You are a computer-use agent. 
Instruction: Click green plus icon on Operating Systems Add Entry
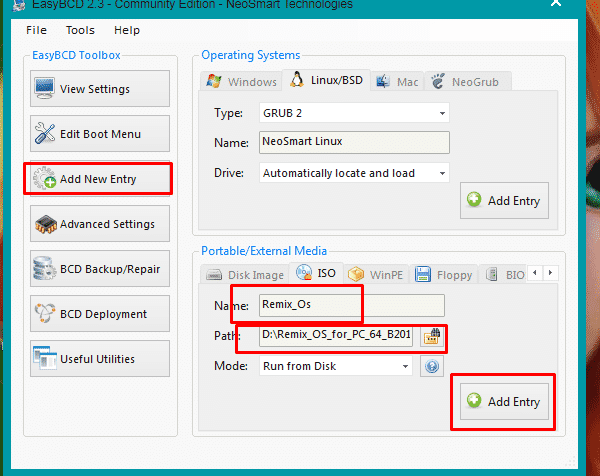coord(474,199)
